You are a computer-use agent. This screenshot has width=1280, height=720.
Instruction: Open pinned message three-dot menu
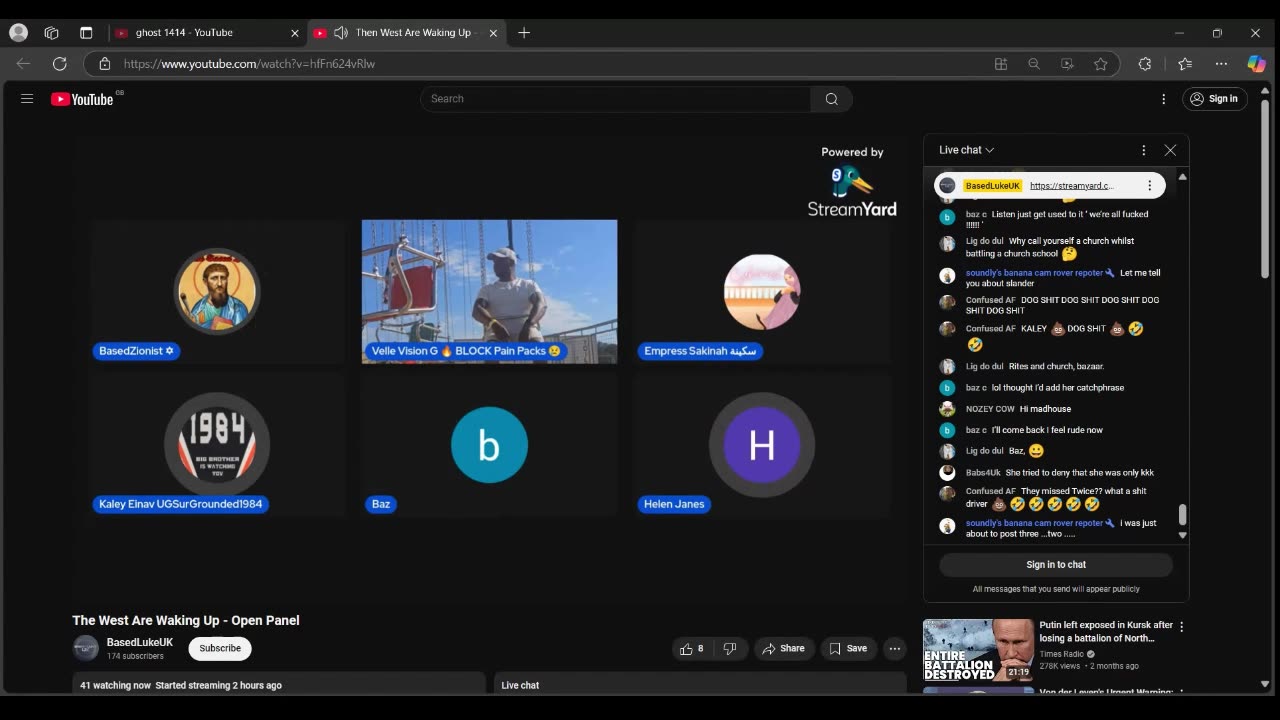[1150, 186]
